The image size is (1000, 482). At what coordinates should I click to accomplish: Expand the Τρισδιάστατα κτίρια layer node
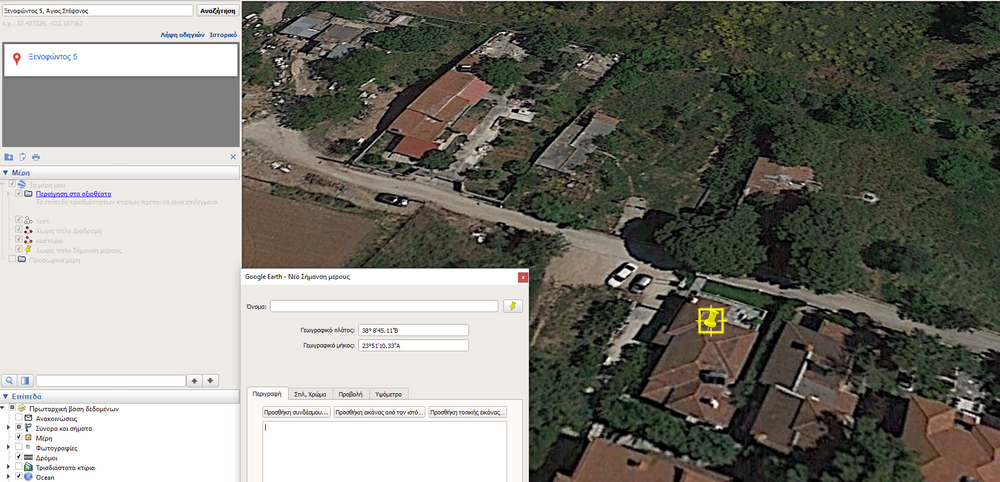pyautogui.click(x=9, y=467)
